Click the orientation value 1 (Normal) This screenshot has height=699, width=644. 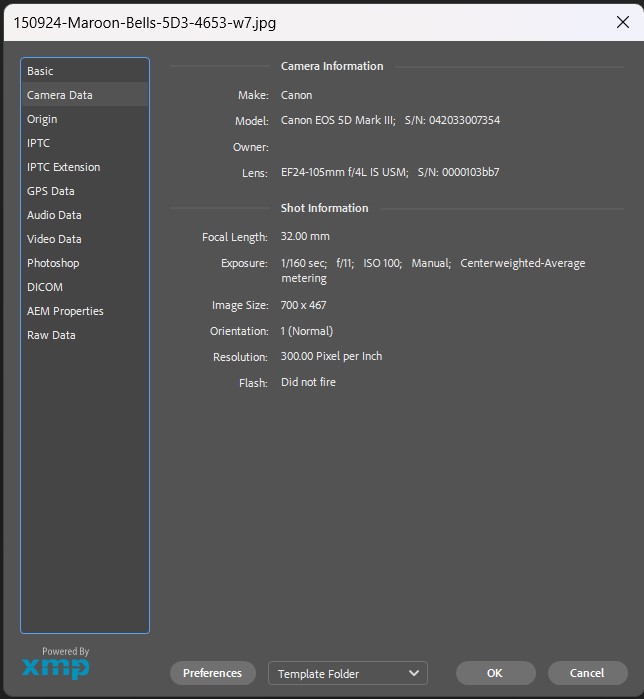307,331
